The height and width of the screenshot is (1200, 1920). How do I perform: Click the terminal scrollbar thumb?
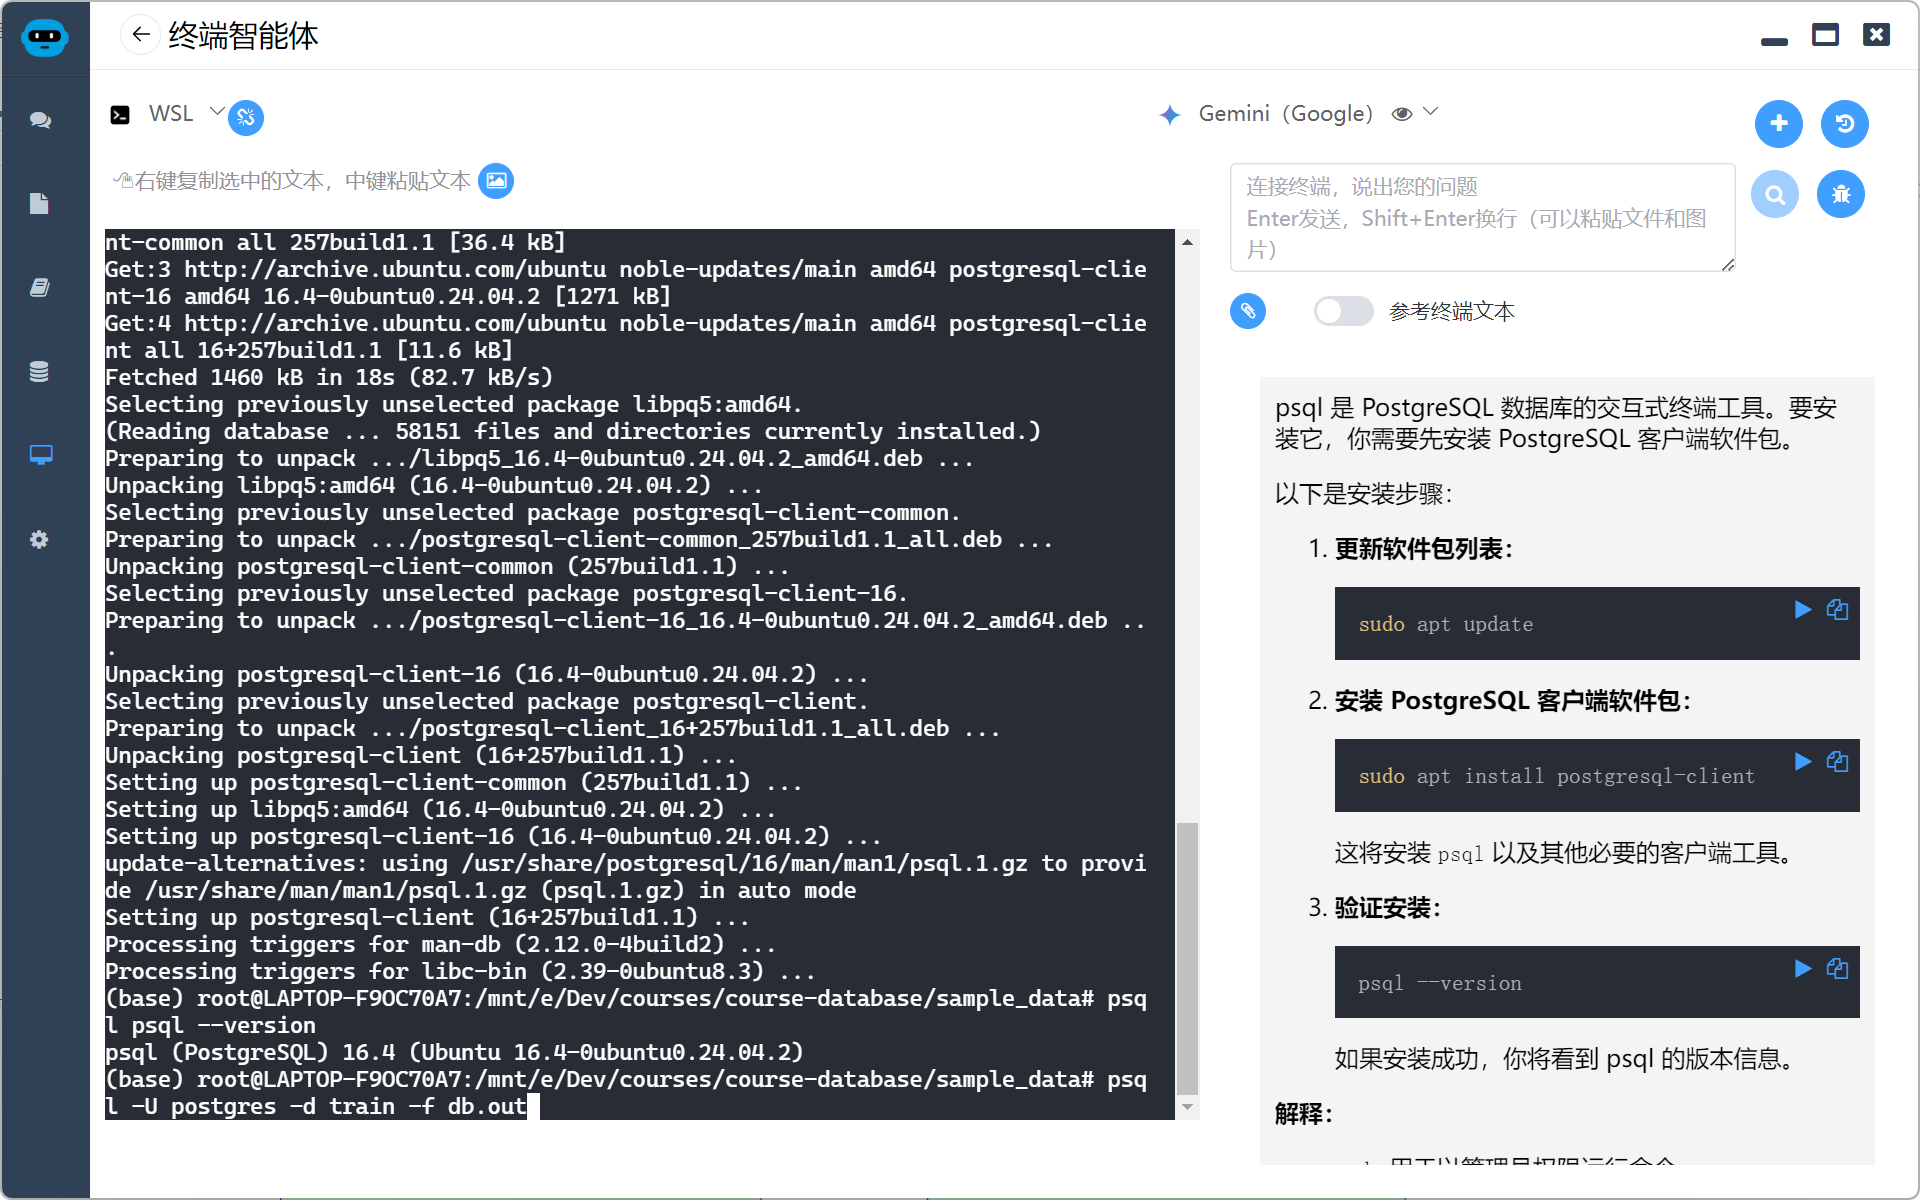tap(1187, 958)
